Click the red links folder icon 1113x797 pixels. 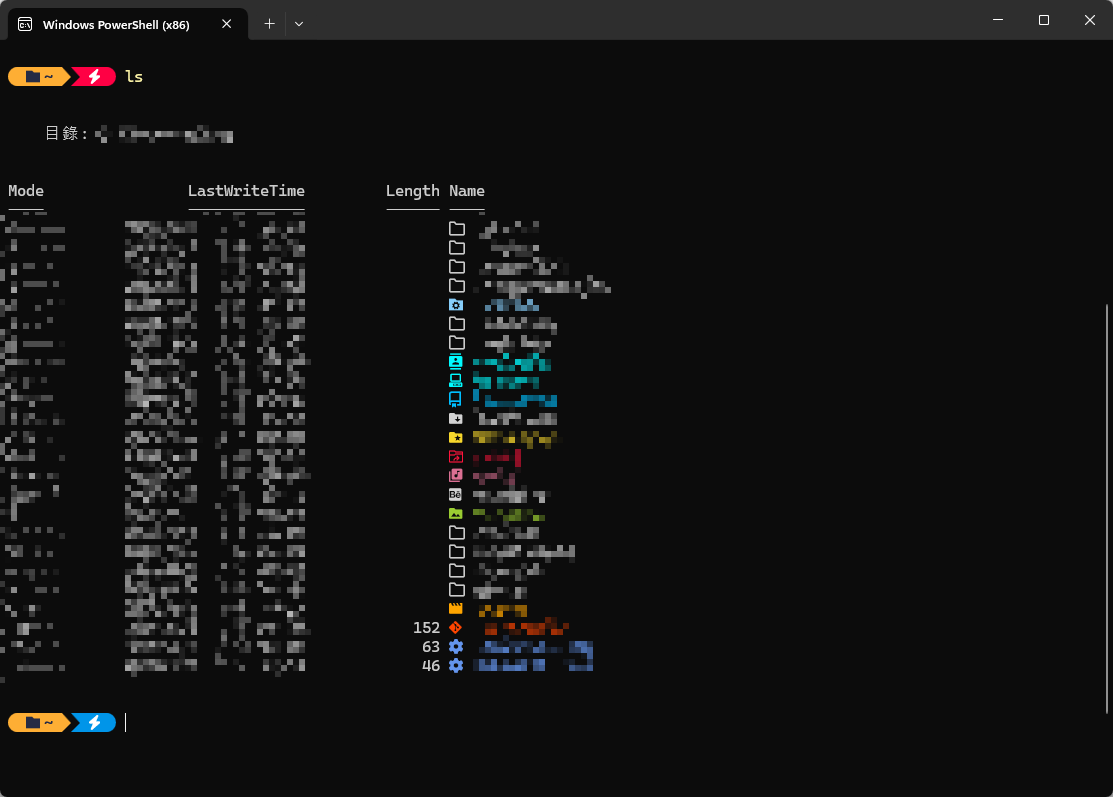[456, 456]
